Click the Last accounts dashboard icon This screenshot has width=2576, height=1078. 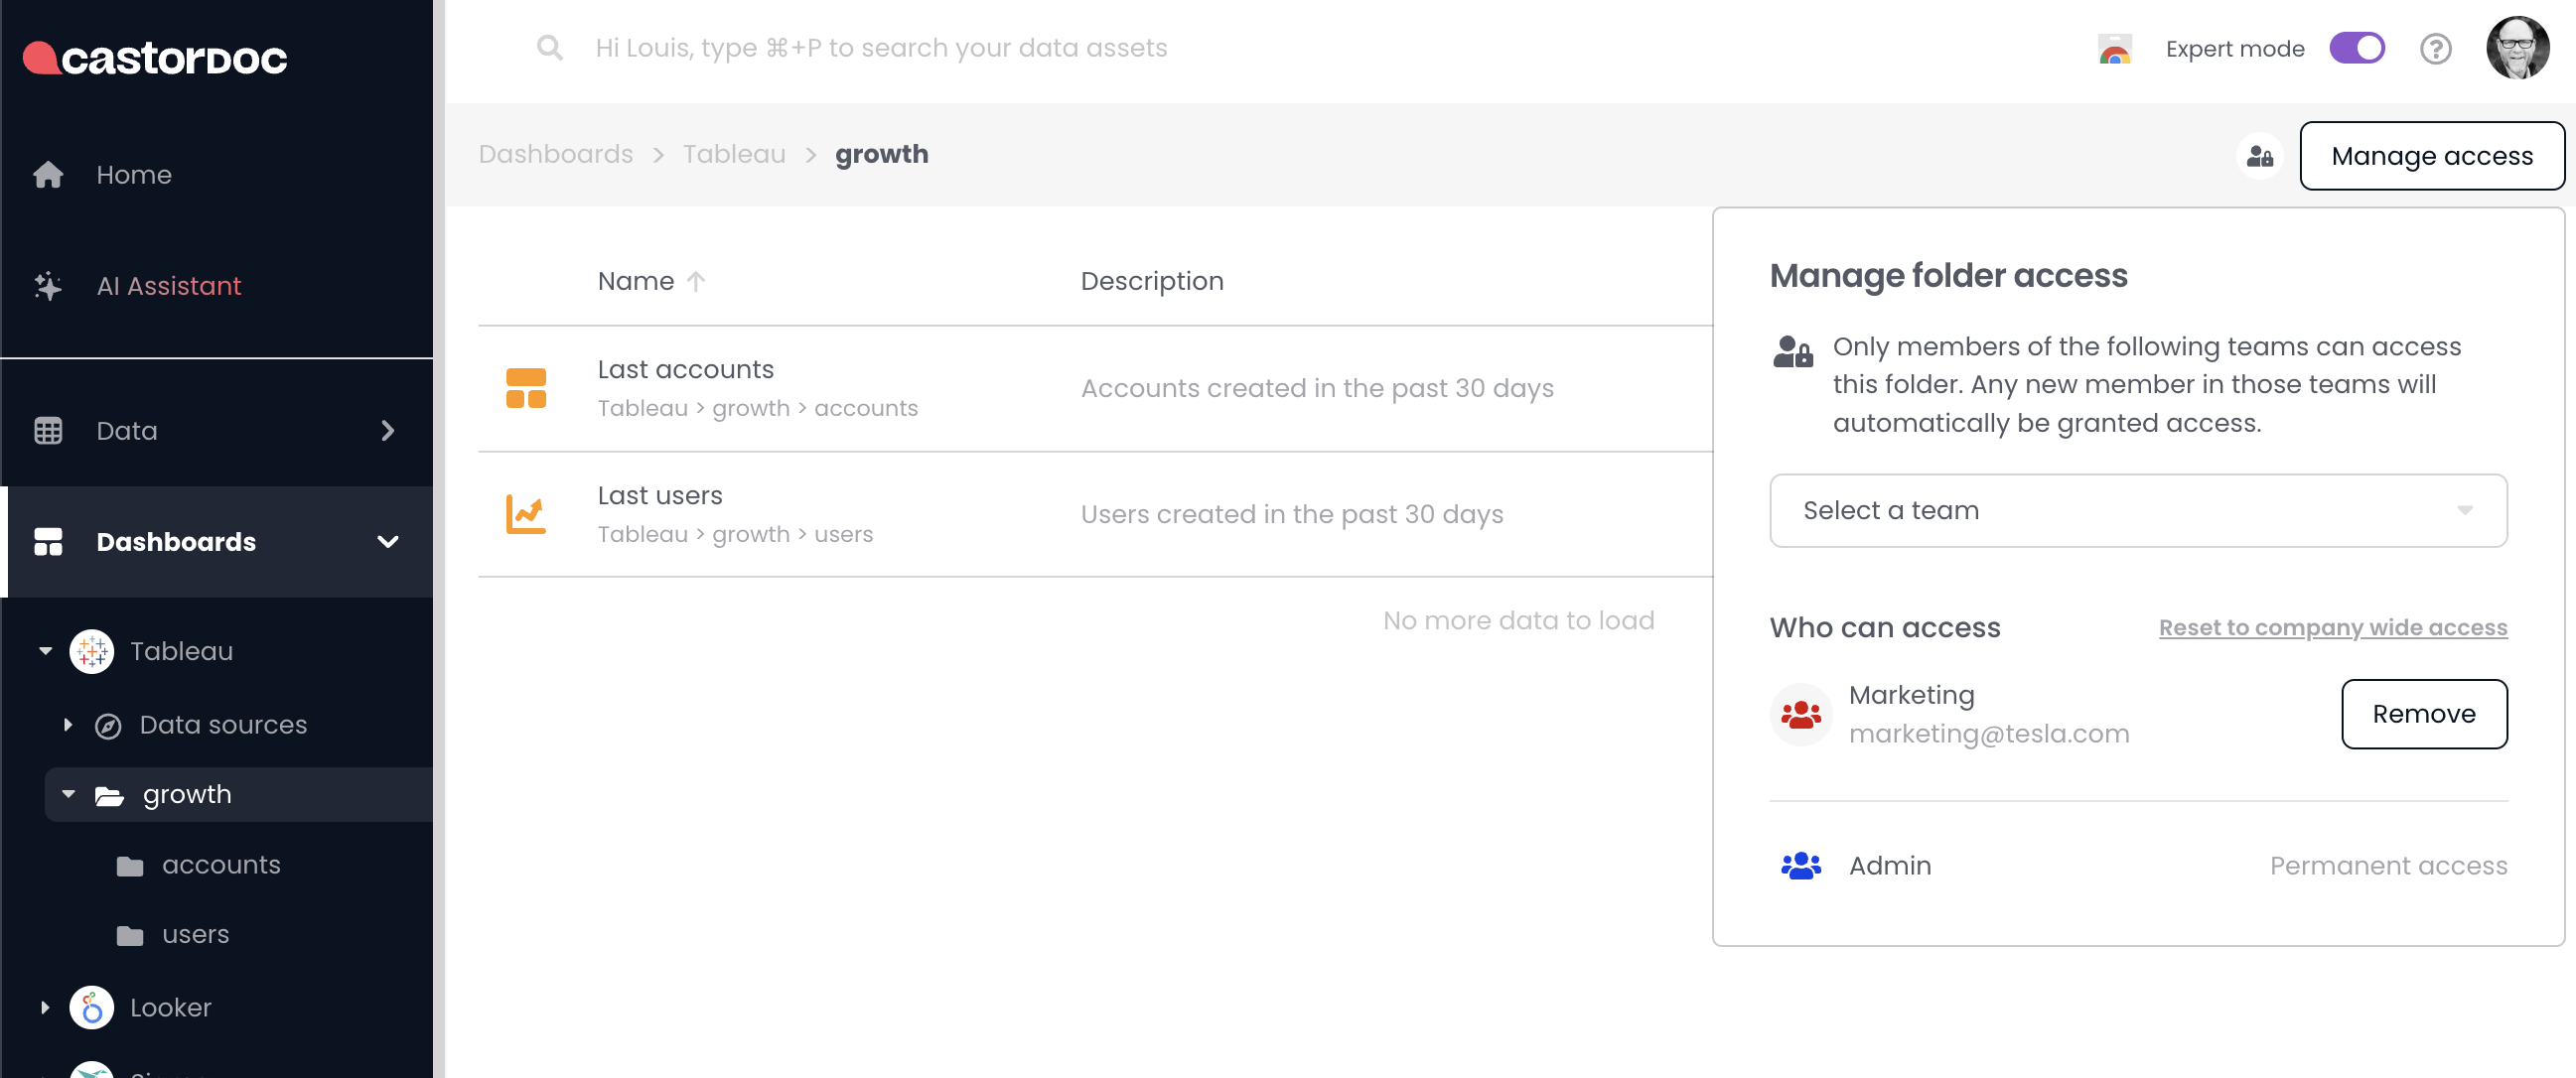pyautogui.click(x=526, y=388)
